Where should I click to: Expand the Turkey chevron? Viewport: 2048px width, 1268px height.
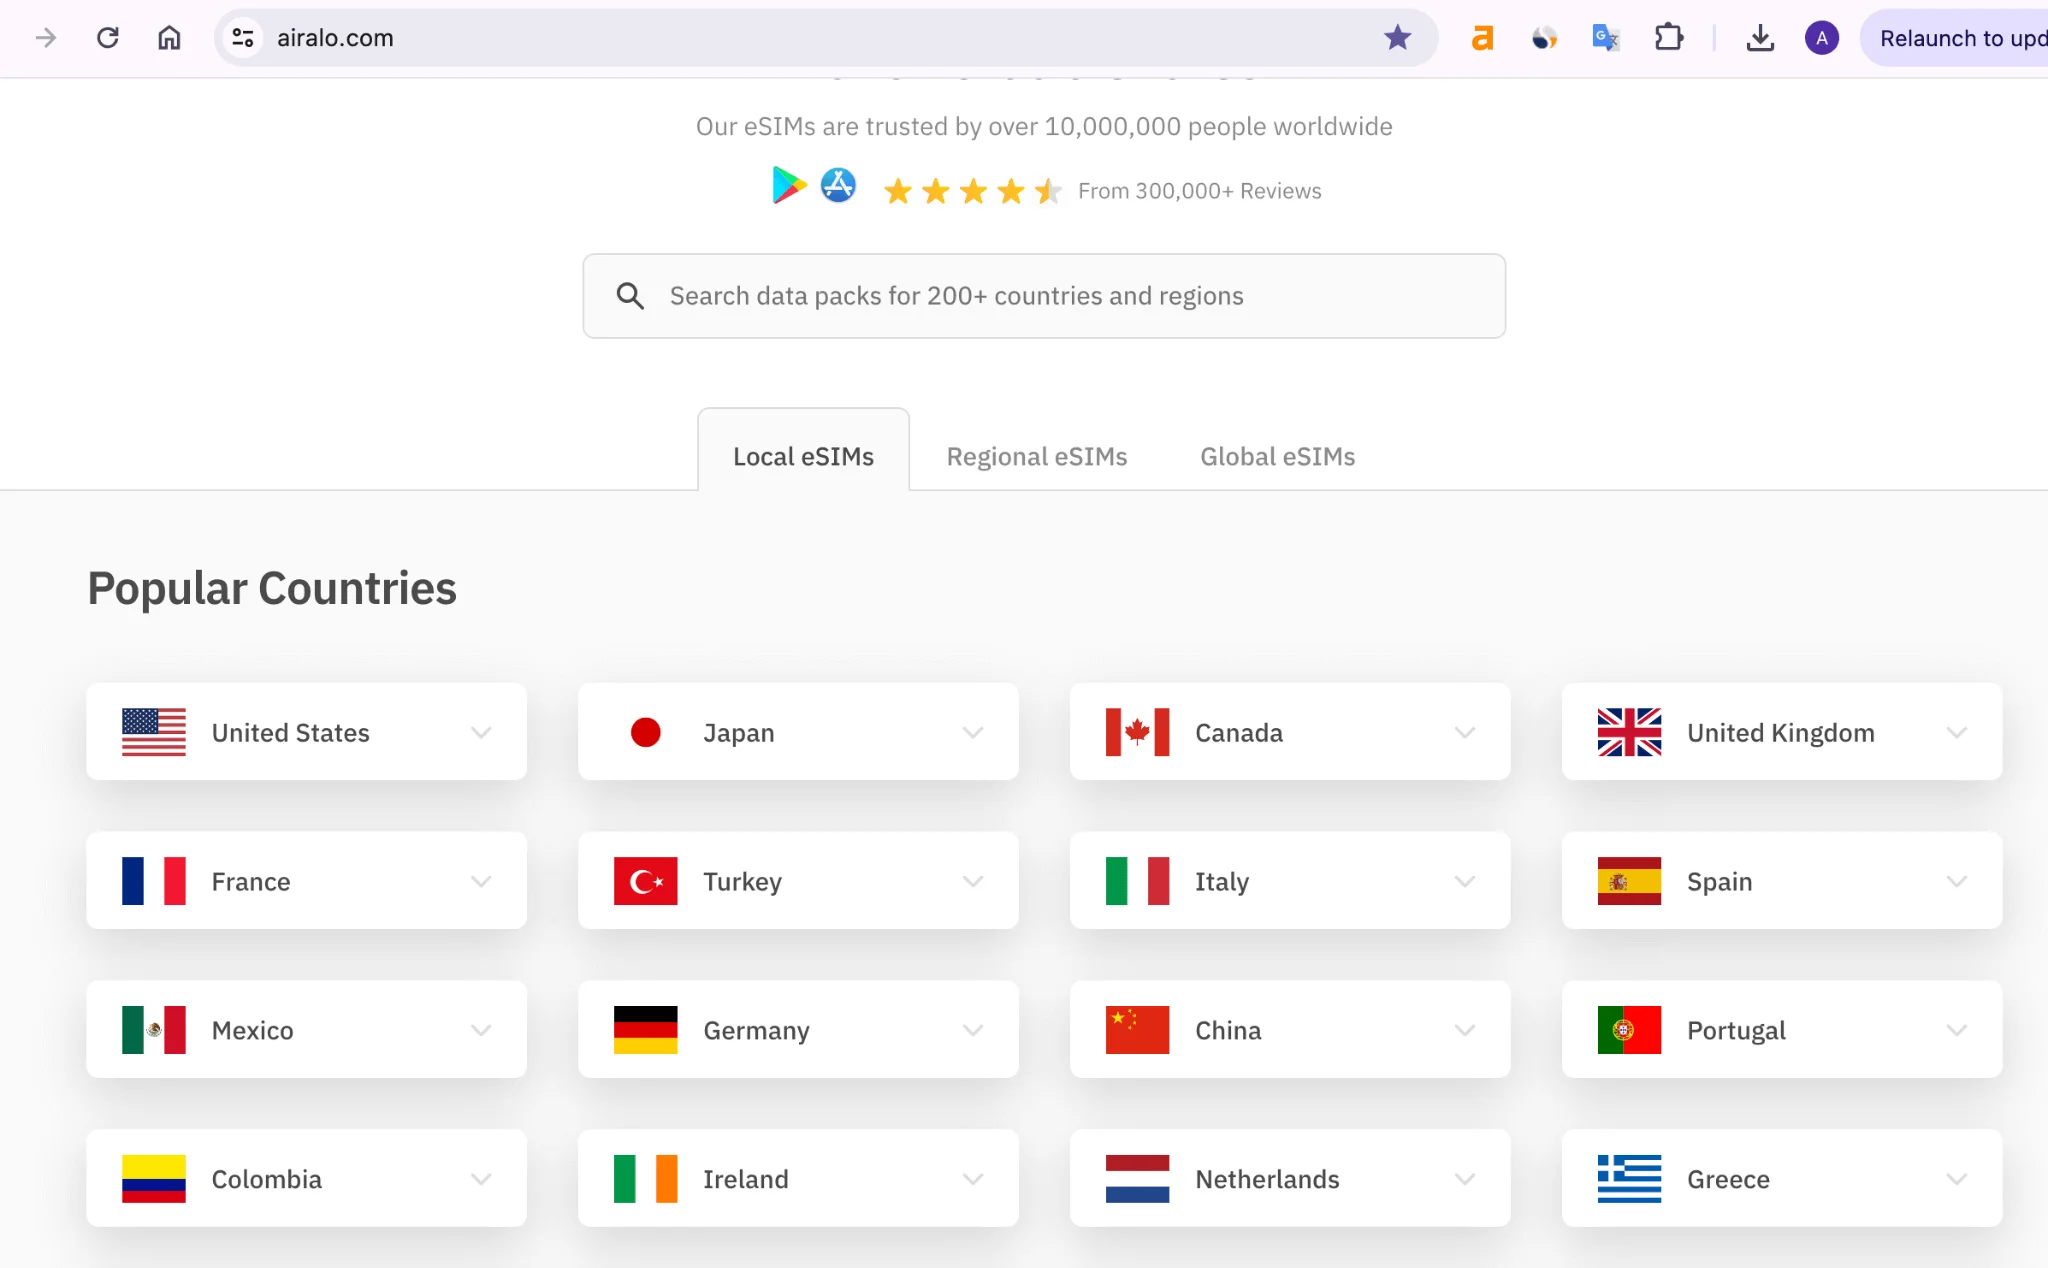click(x=973, y=881)
